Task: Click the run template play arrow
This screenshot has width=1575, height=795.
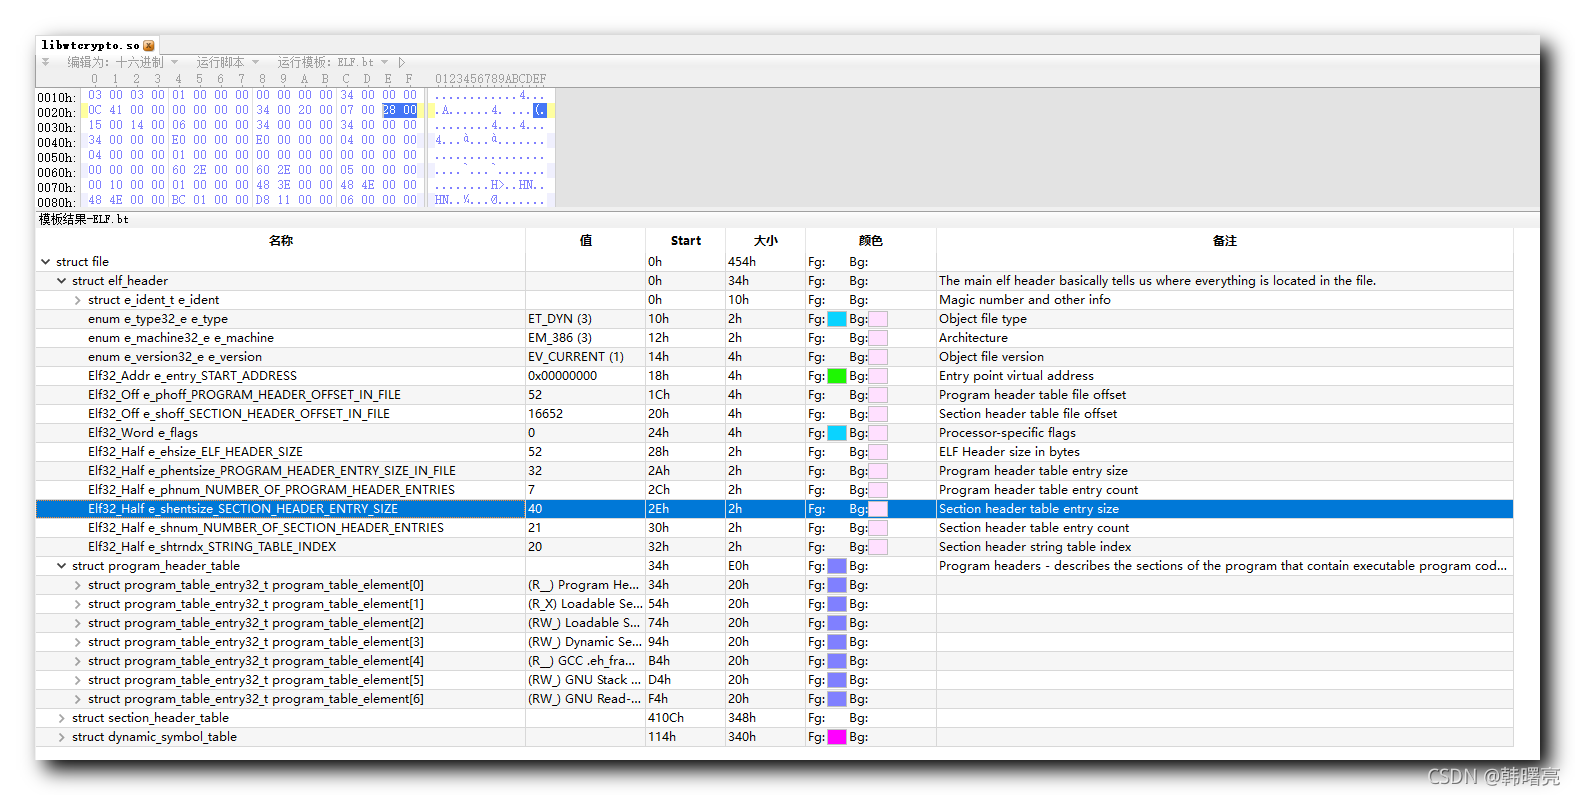Action: tap(402, 62)
